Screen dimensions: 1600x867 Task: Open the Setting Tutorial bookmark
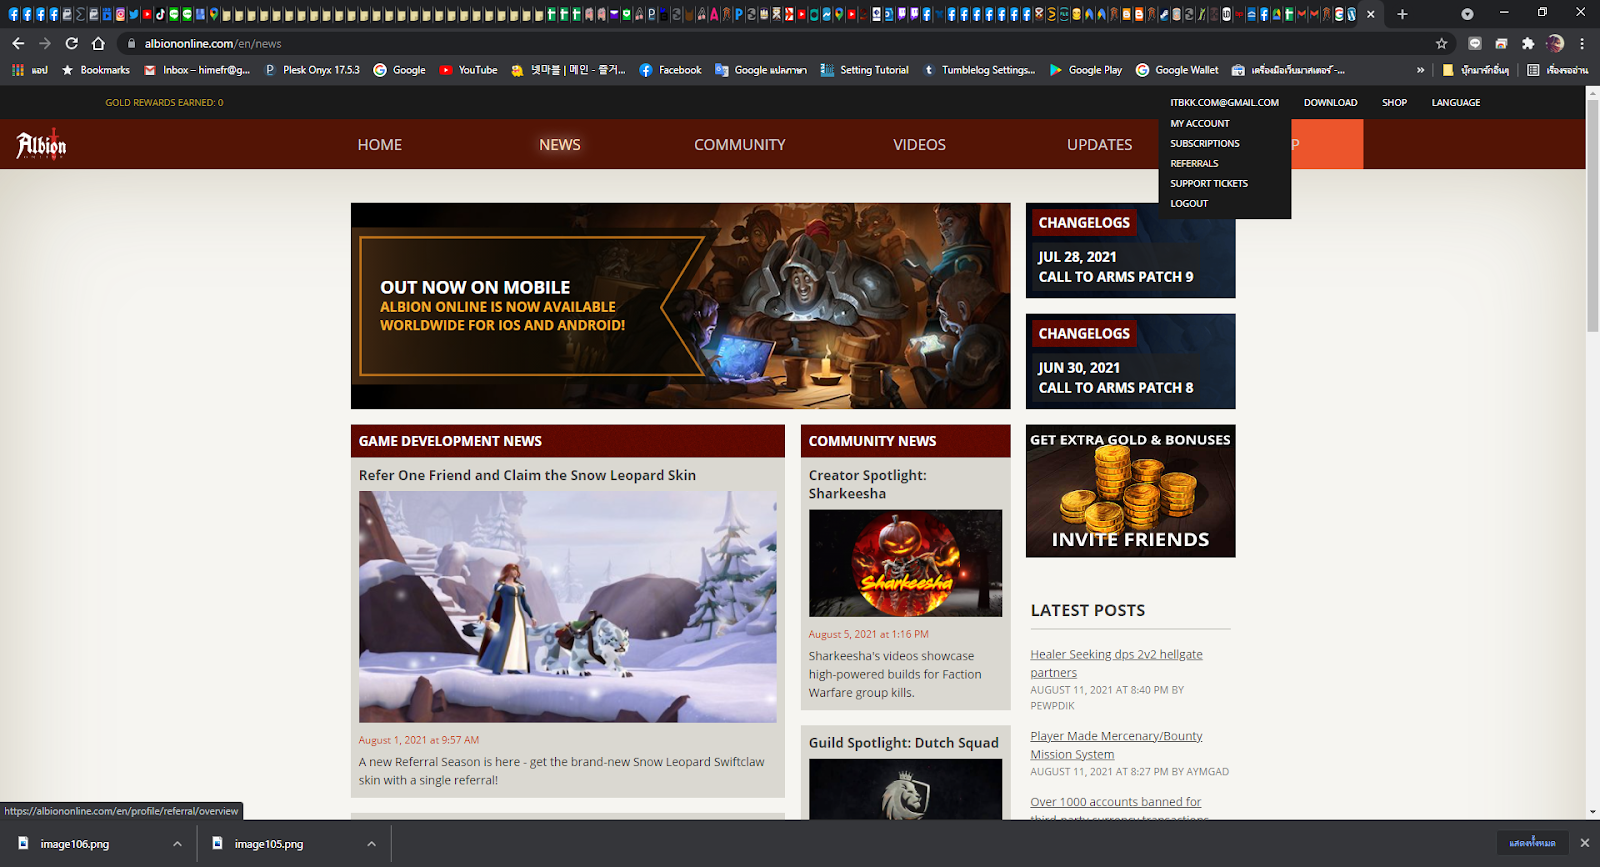click(x=865, y=70)
